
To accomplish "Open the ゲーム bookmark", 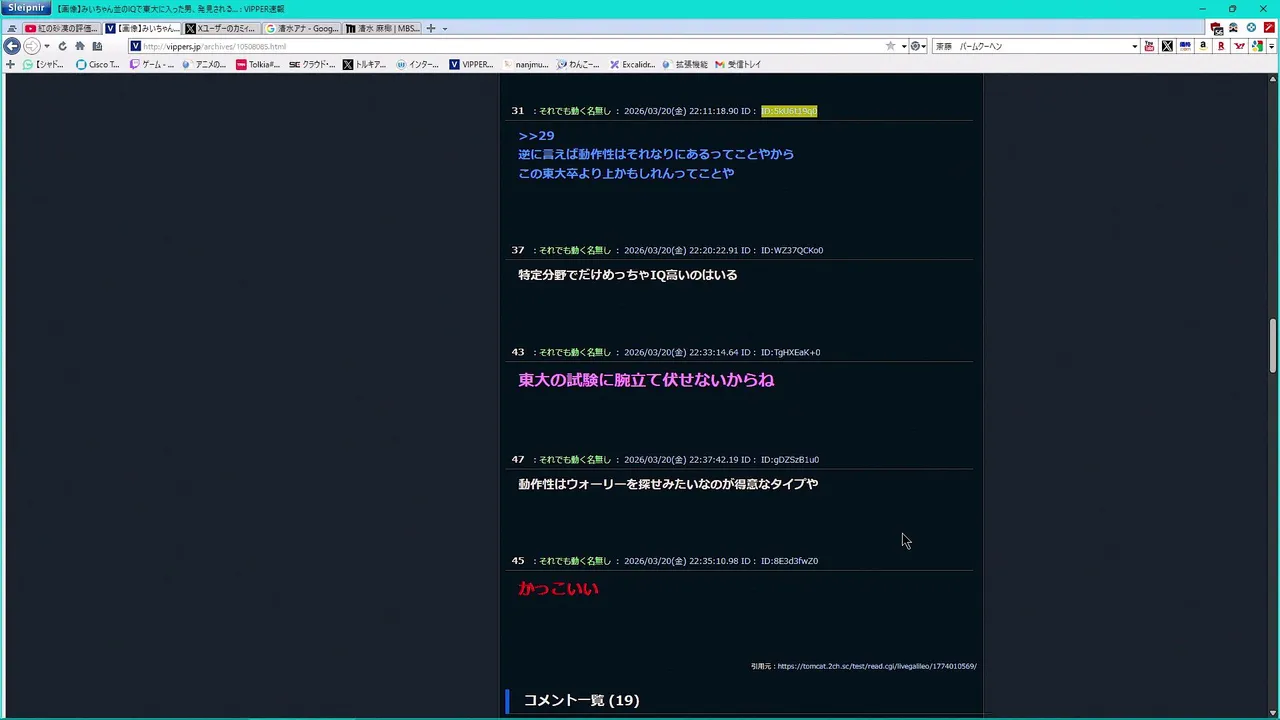I will [x=152, y=64].
